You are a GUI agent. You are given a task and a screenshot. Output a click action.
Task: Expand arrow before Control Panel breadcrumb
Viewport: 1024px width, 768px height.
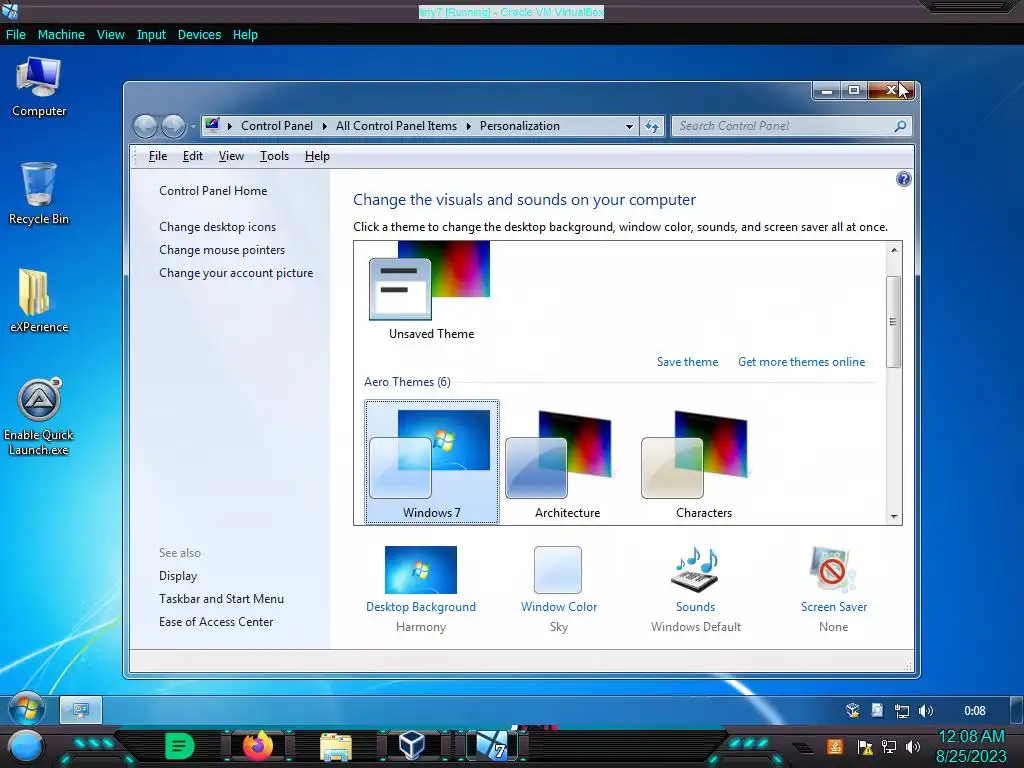[230, 126]
